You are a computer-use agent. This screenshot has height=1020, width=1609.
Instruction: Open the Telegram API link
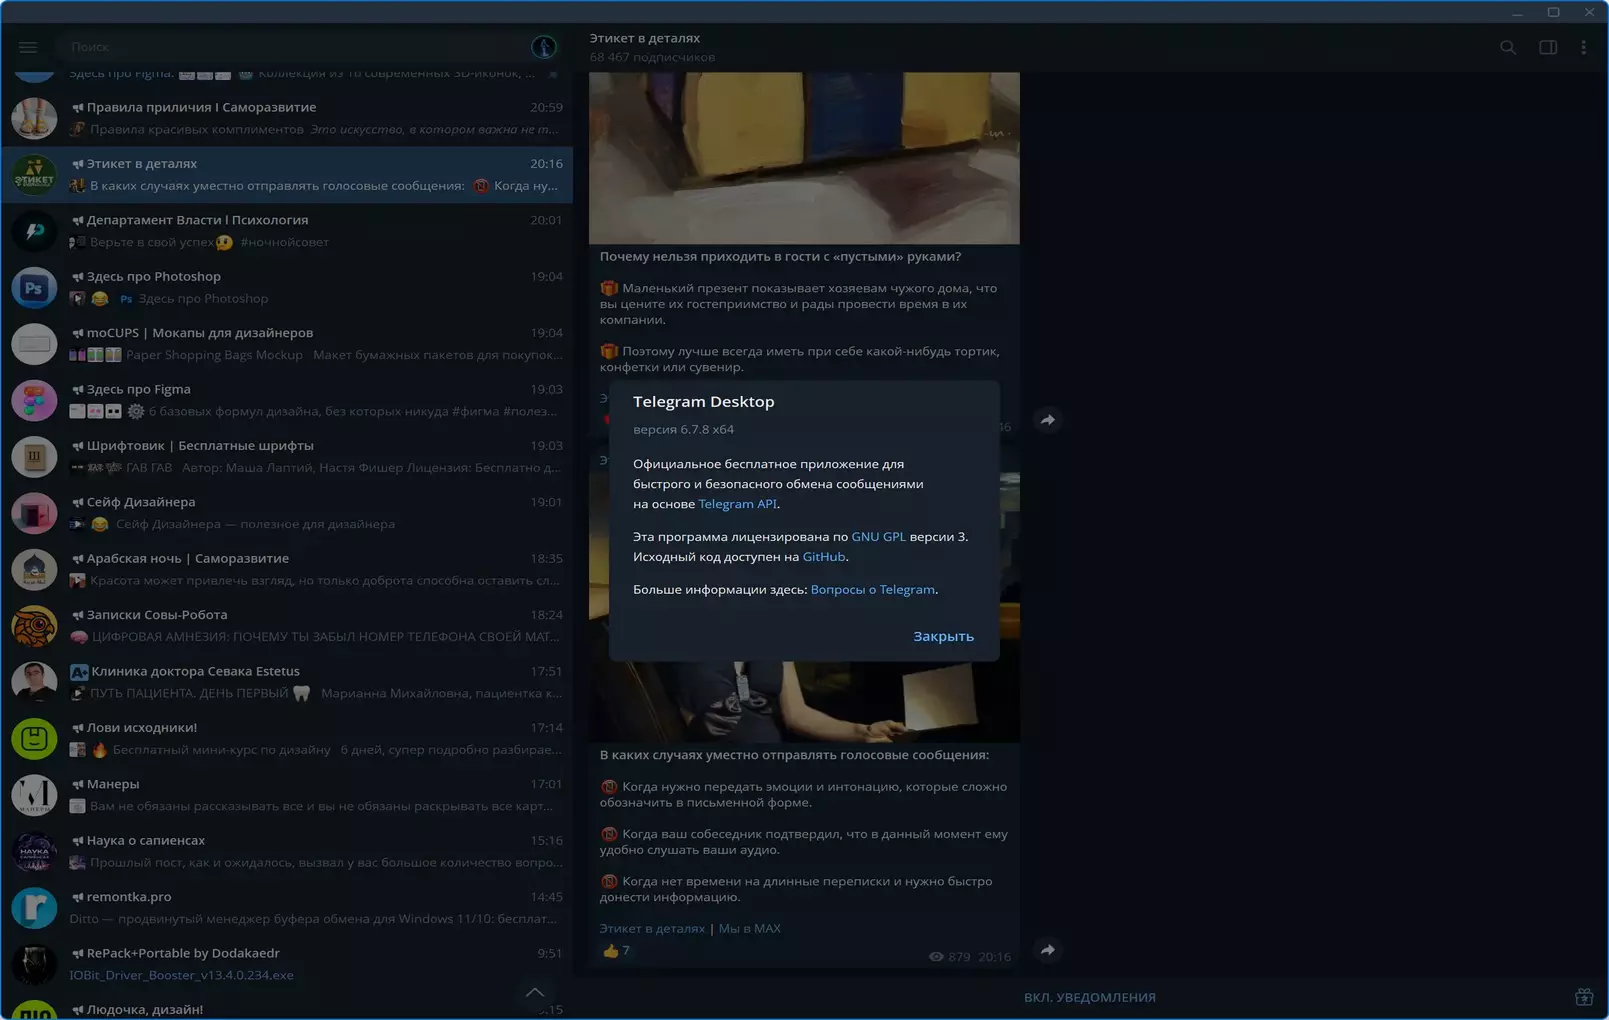click(737, 504)
